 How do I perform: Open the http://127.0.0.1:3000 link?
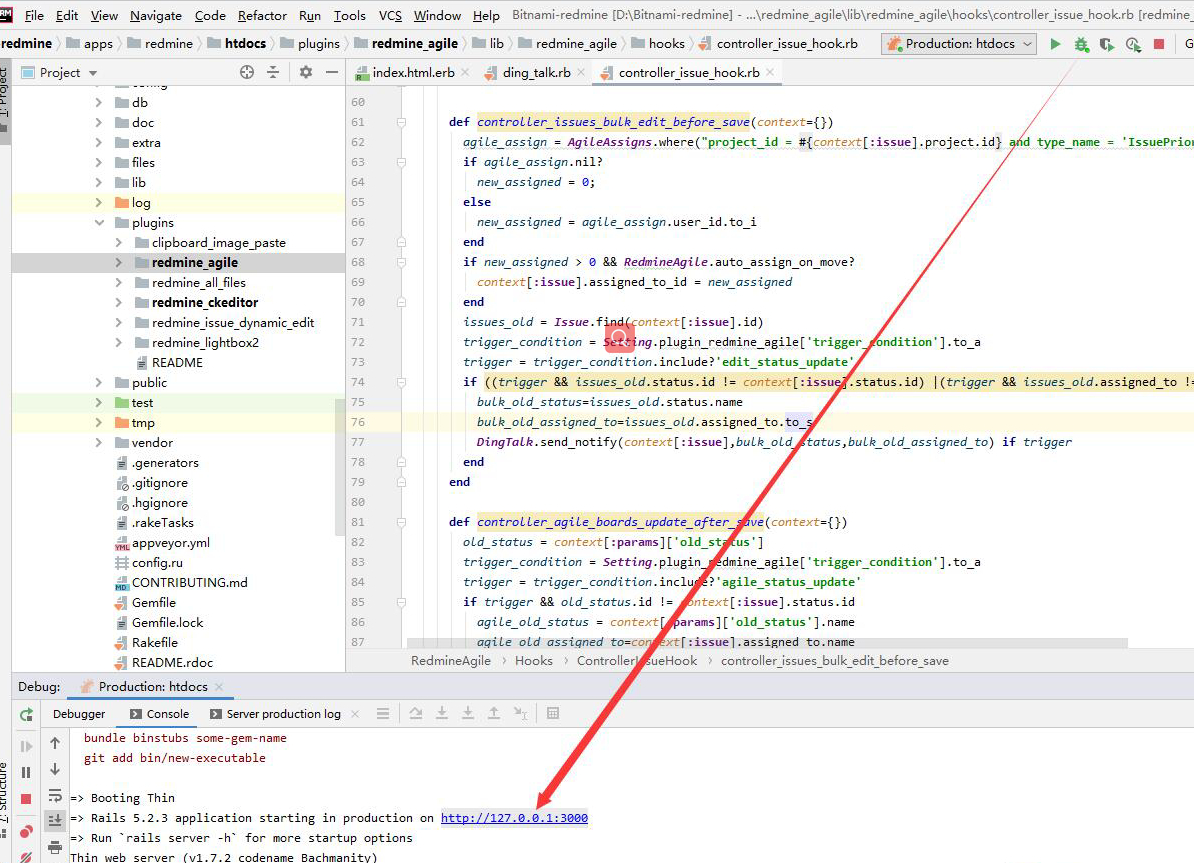coord(514,818)
